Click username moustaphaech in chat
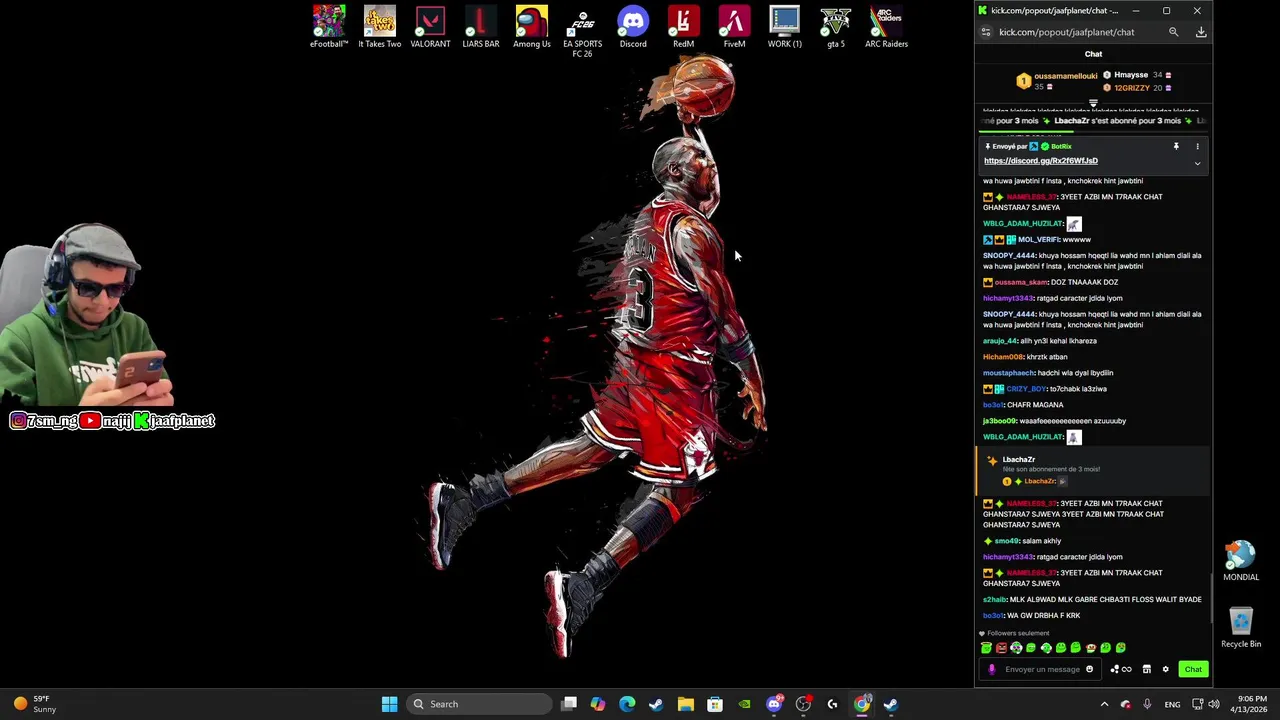The width and height of the screenshot is (1280, 720). [x=1008, y=373]
